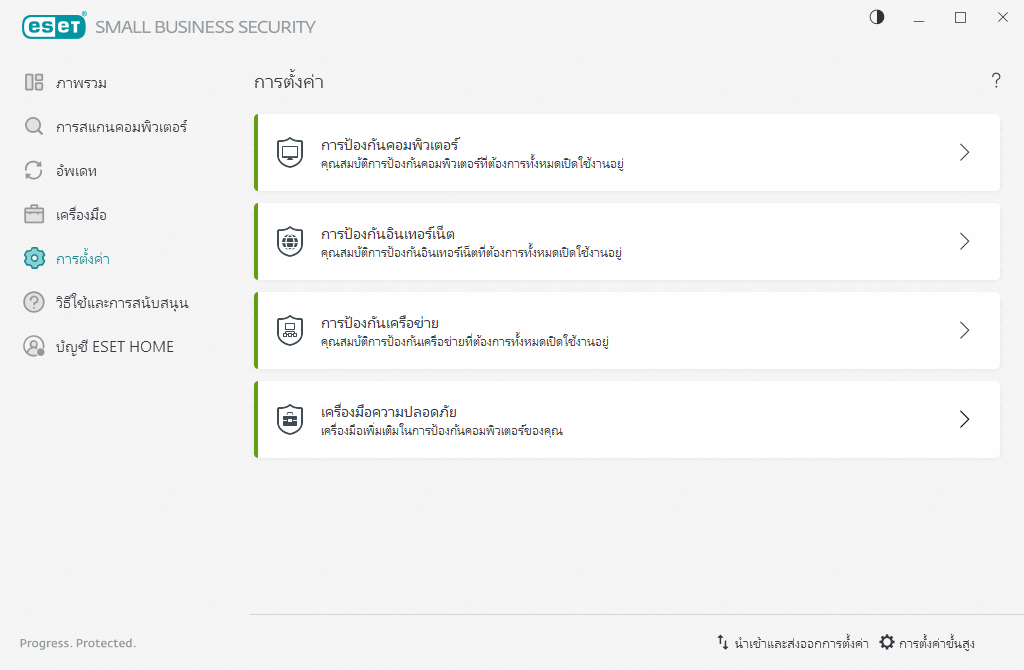
Task: Click the Tools (เครื่องมือ) briefcase icon
Action: click(x=34, y=215)
